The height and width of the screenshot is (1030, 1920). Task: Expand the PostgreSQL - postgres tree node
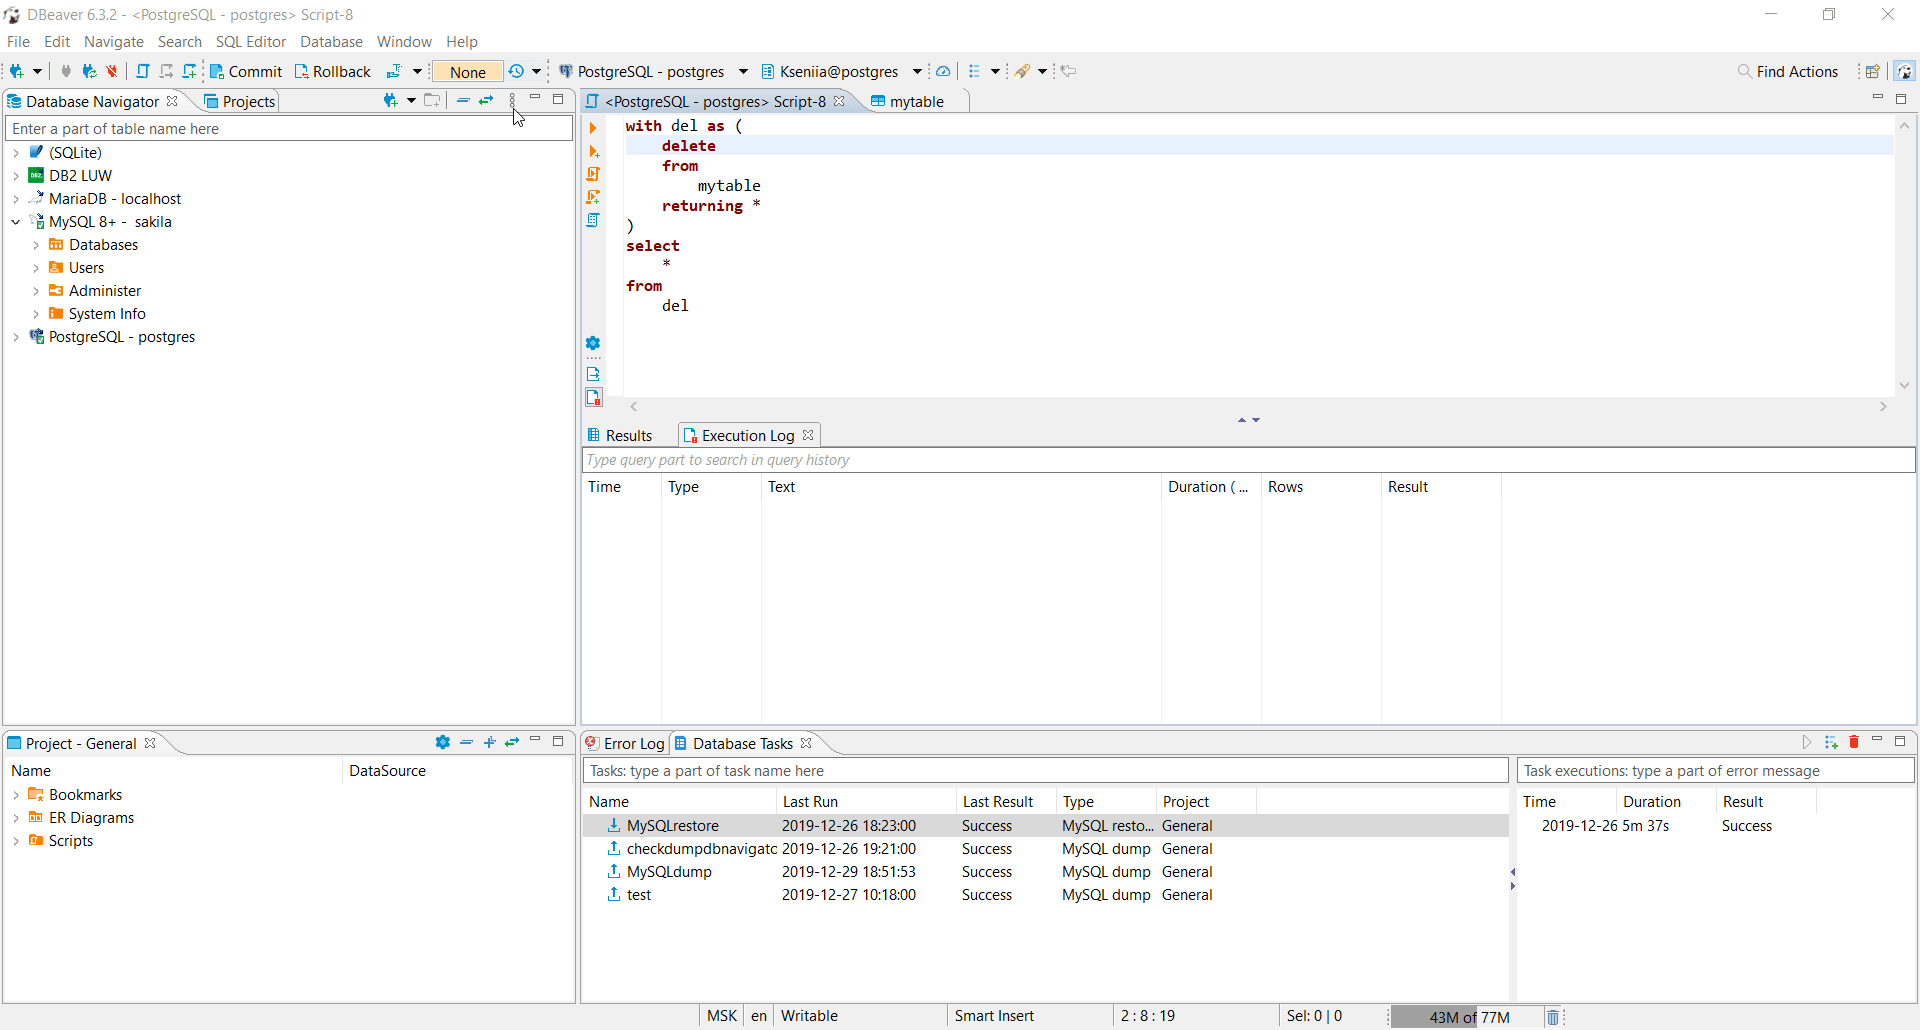[x=15, y=337]
